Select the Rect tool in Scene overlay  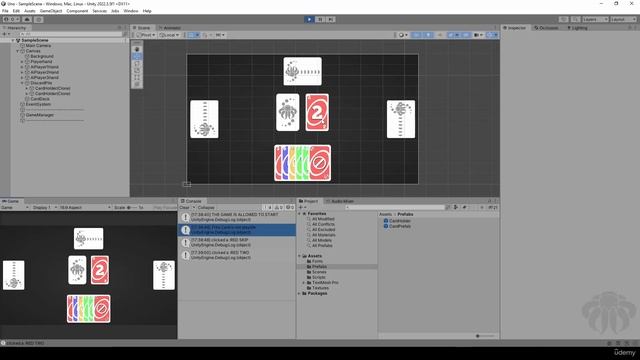tap(137, 77)
